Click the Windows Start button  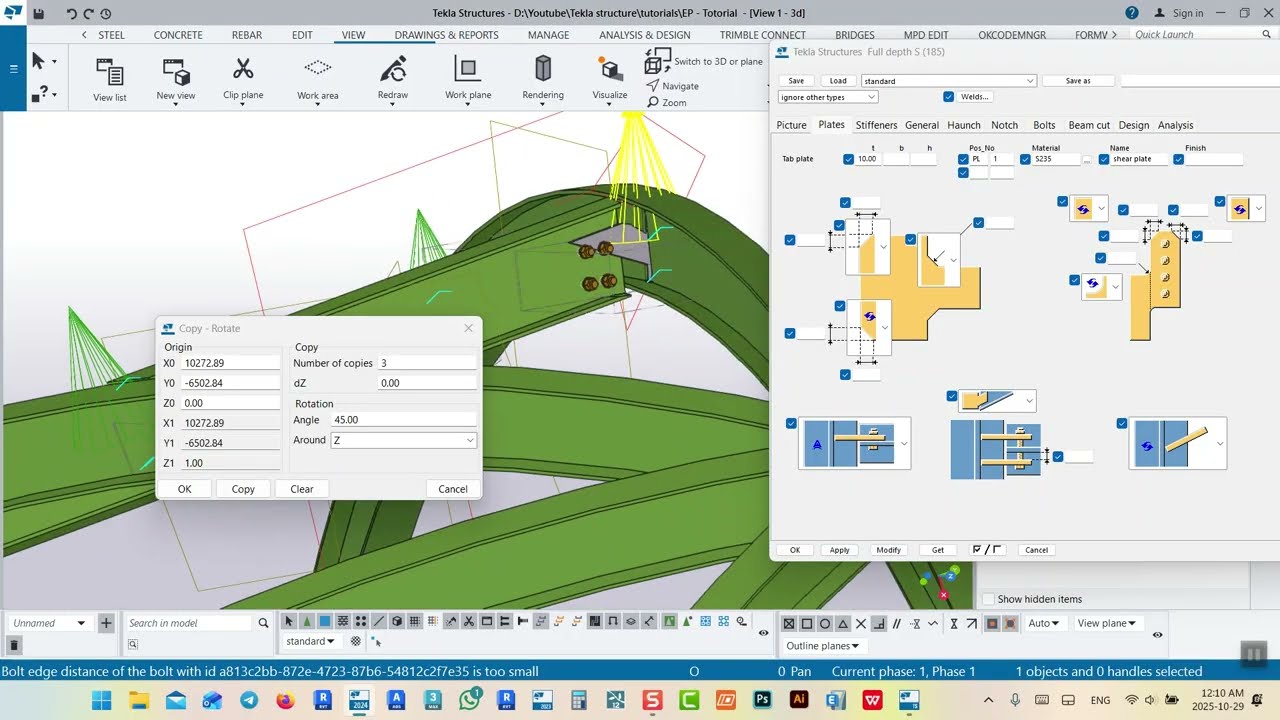coord(102,699)
